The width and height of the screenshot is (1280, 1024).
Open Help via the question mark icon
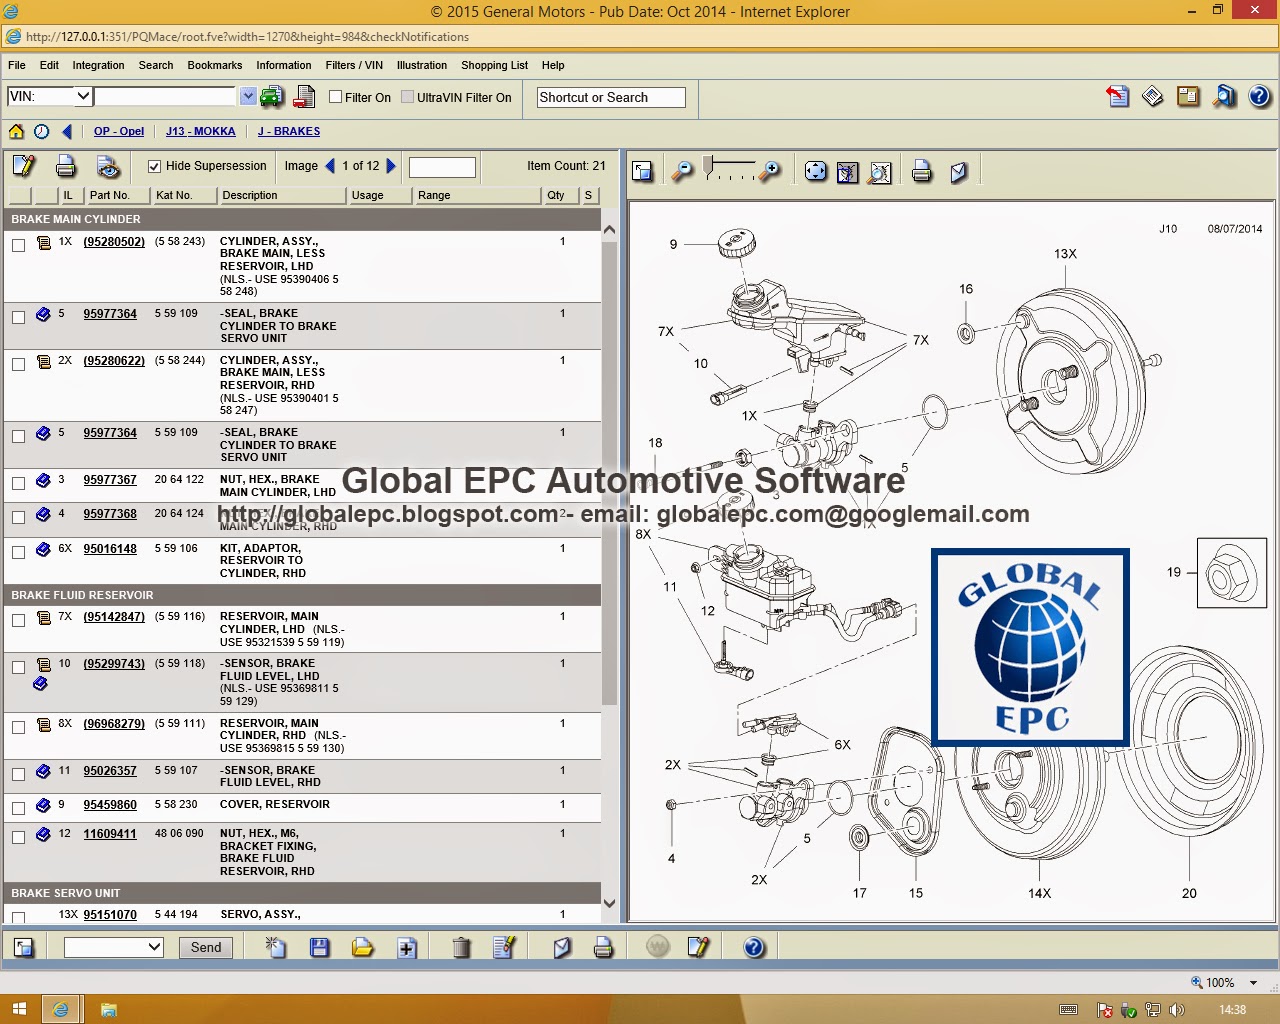click(x=1257, y=97)
